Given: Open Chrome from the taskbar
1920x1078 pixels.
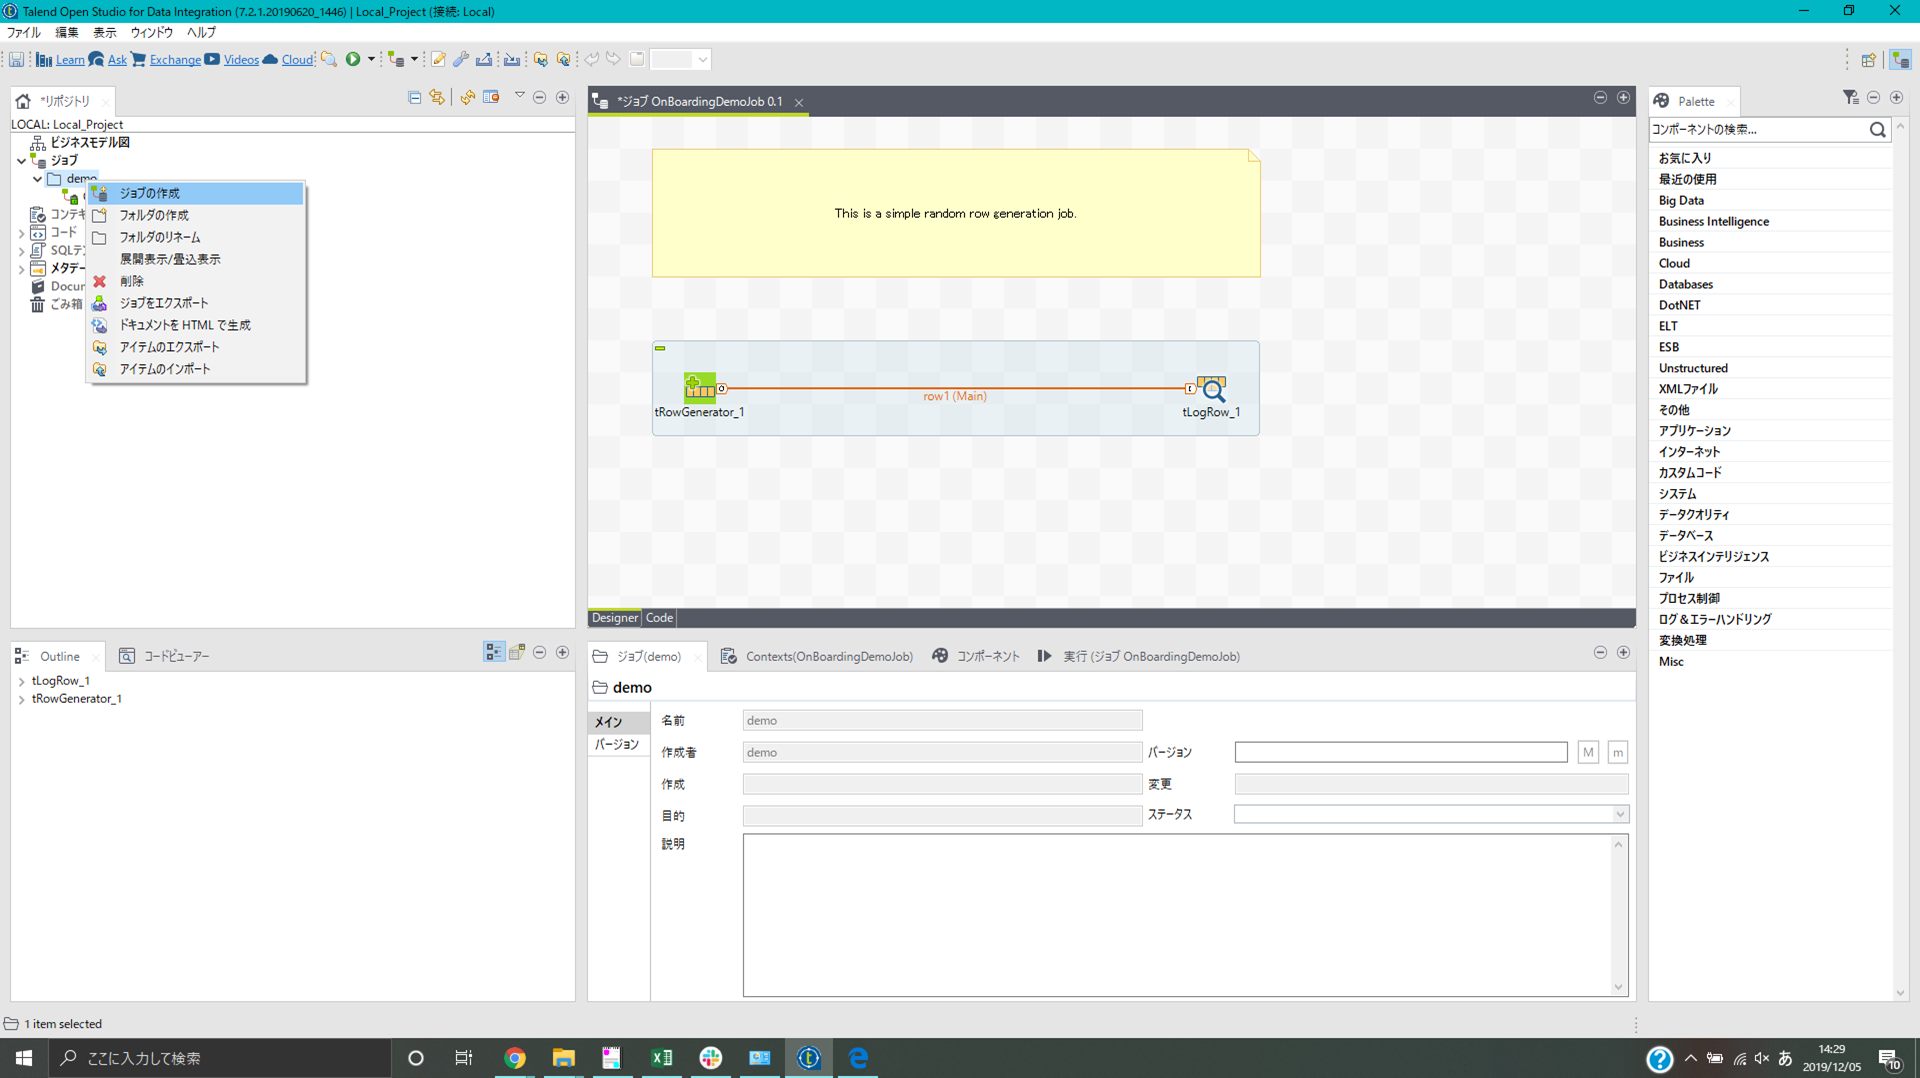Looking at the screenshot, I should tap(515, 1058).
